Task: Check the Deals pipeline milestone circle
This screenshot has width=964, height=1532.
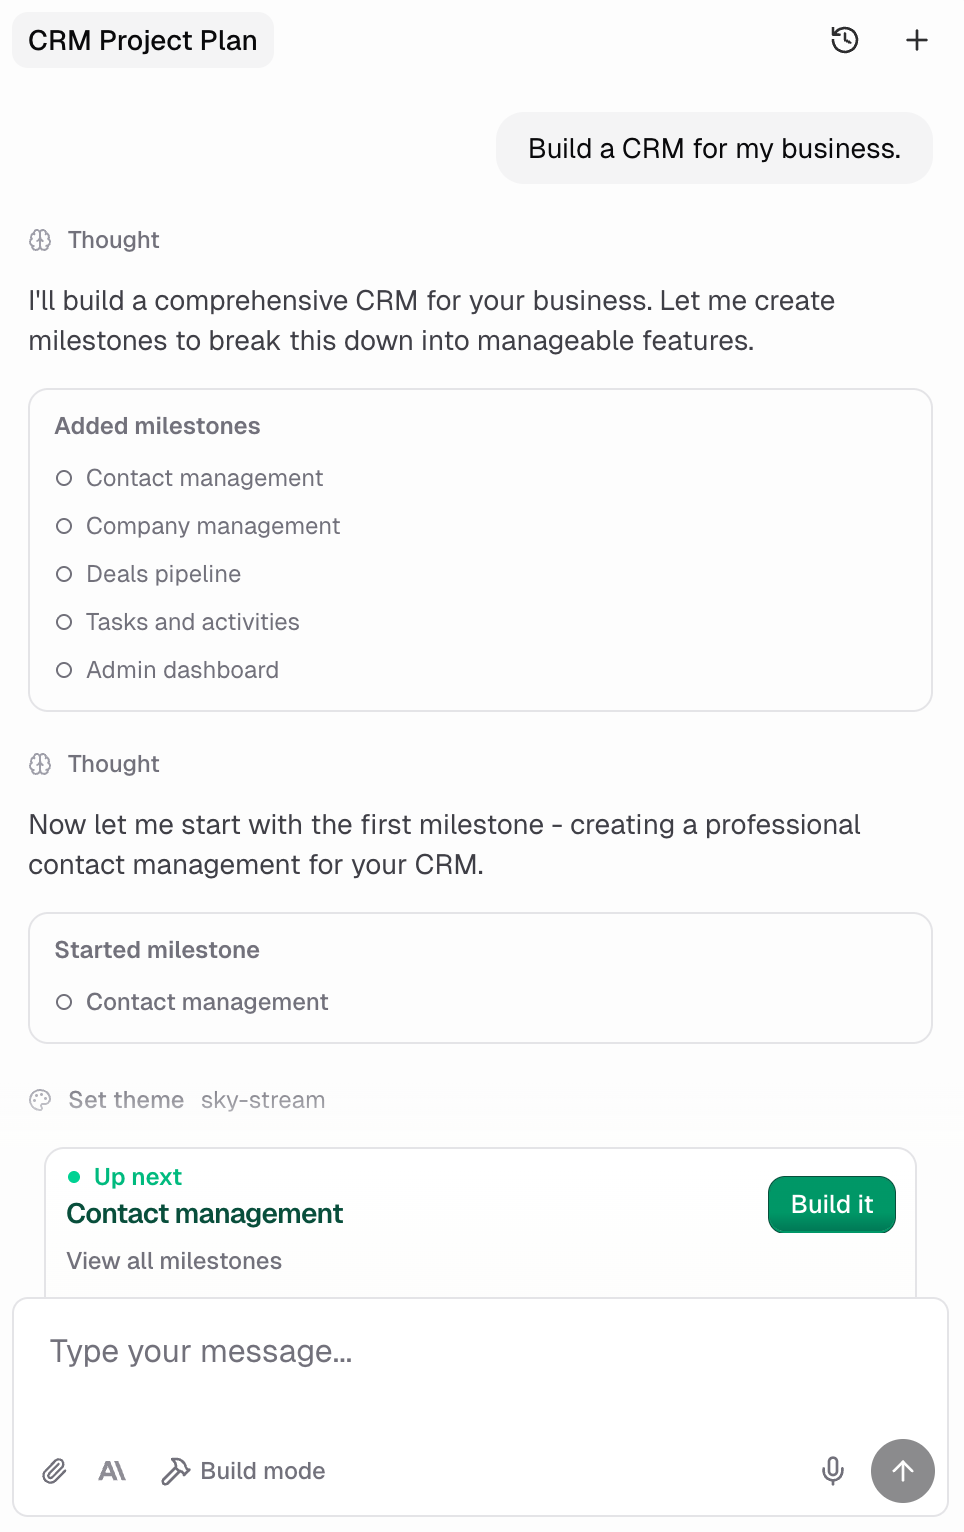Action: click(64, 574)
